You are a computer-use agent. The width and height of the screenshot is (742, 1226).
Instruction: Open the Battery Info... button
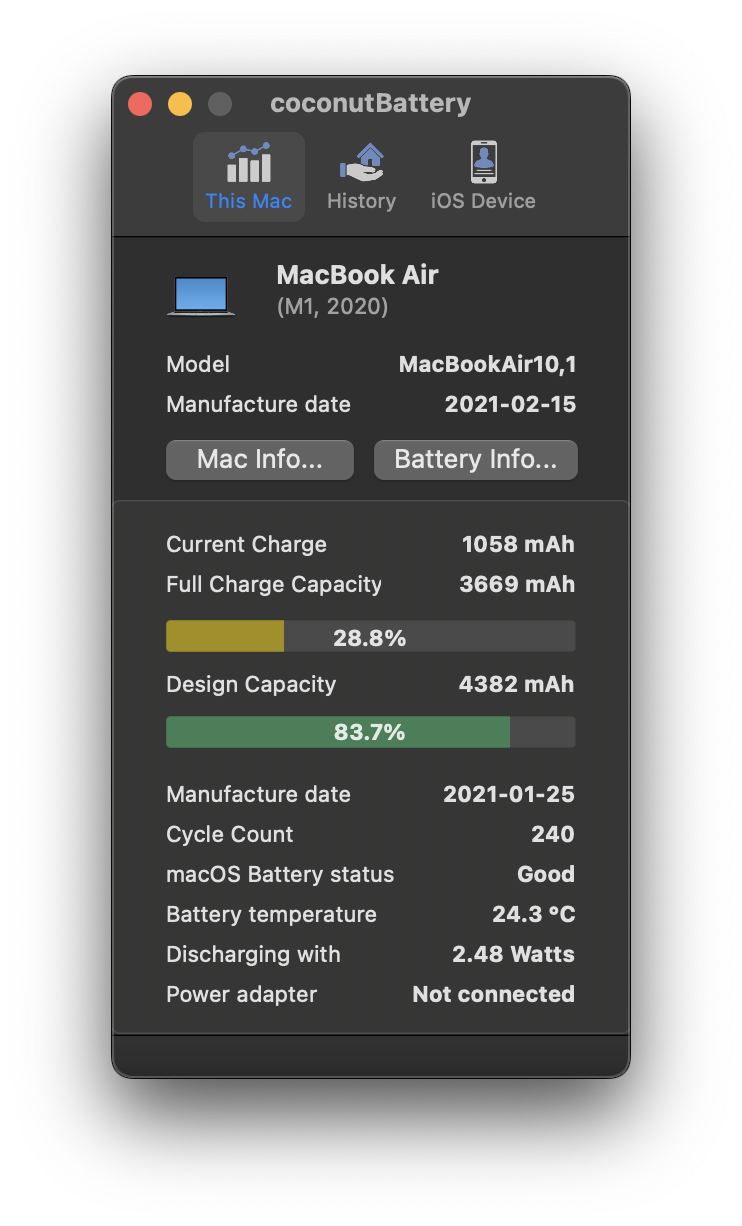pos(476,460)
